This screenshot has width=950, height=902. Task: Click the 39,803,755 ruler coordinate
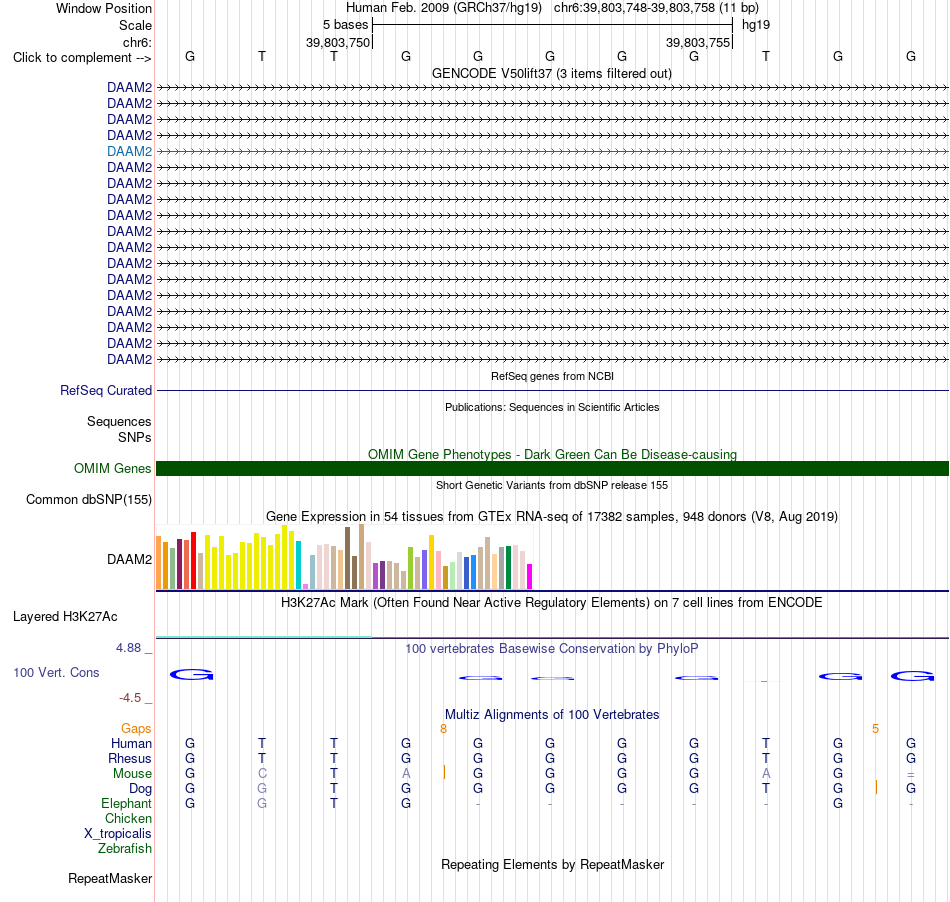(698, 42)
